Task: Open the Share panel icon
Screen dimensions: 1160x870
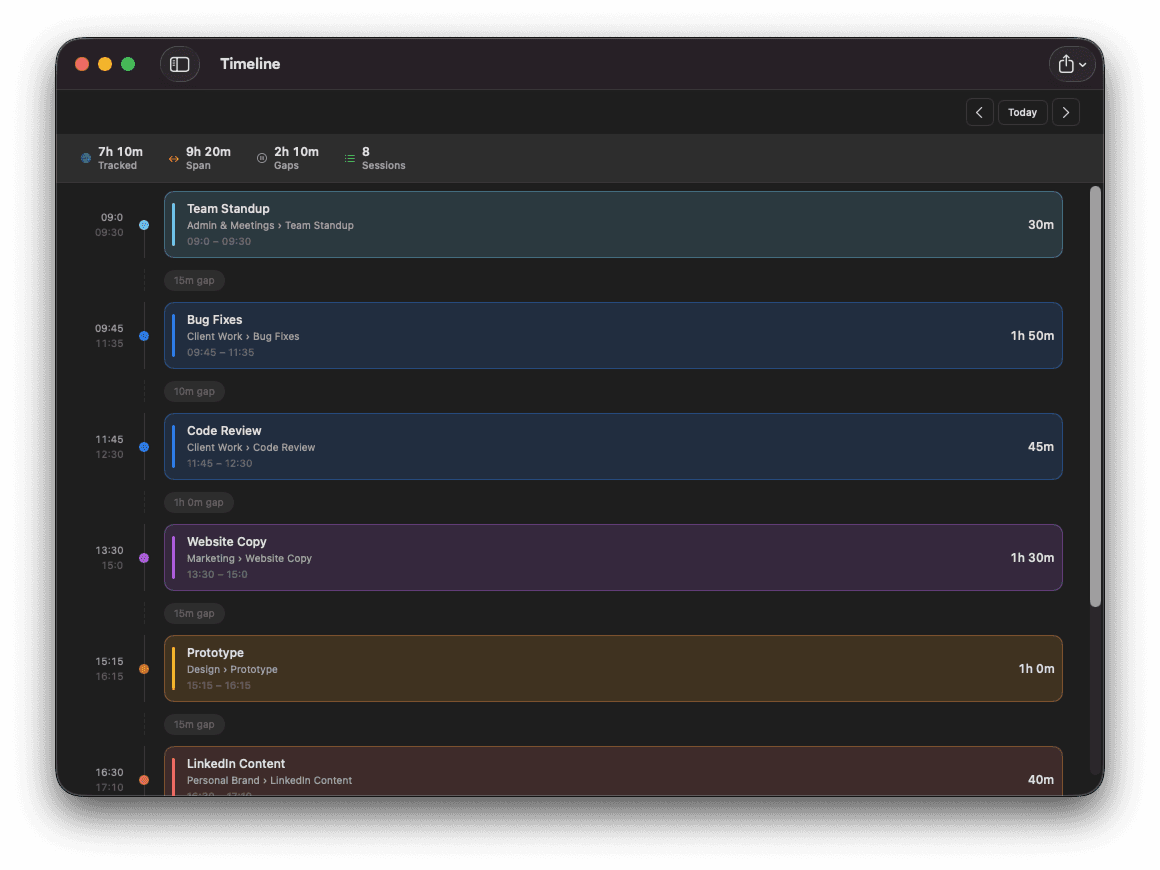Action: pyautogui.click(x=1066, y=63)
